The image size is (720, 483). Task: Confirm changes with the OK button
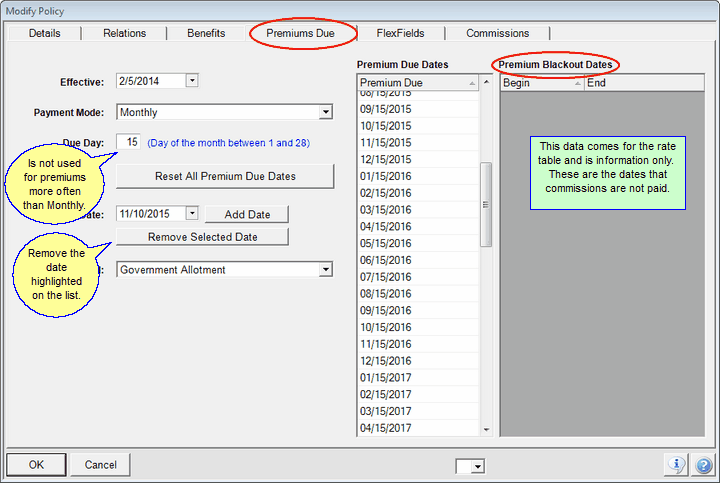pos(36,465)
